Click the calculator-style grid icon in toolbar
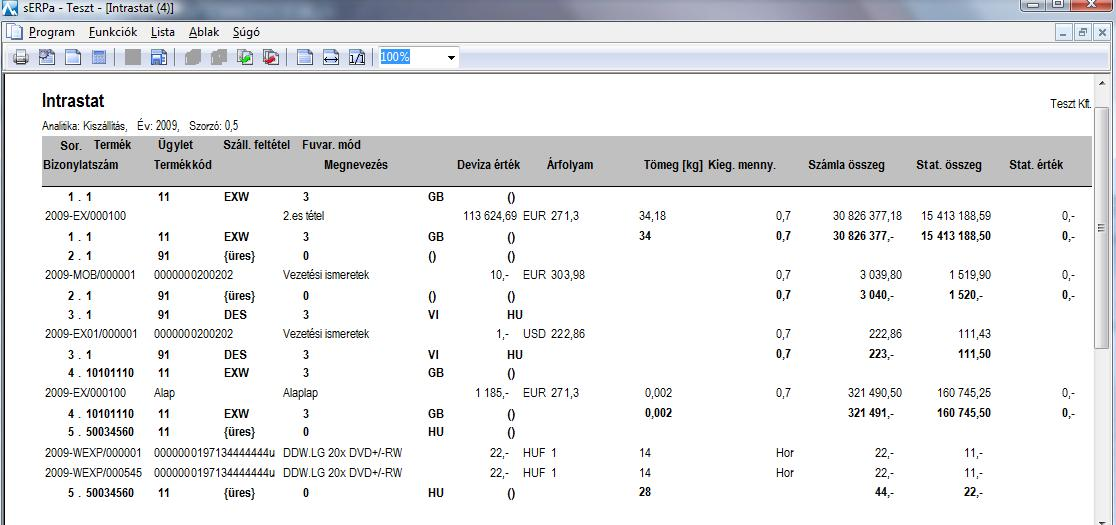1116x525 pixels. pyautogui.click(x=99, y=58)
